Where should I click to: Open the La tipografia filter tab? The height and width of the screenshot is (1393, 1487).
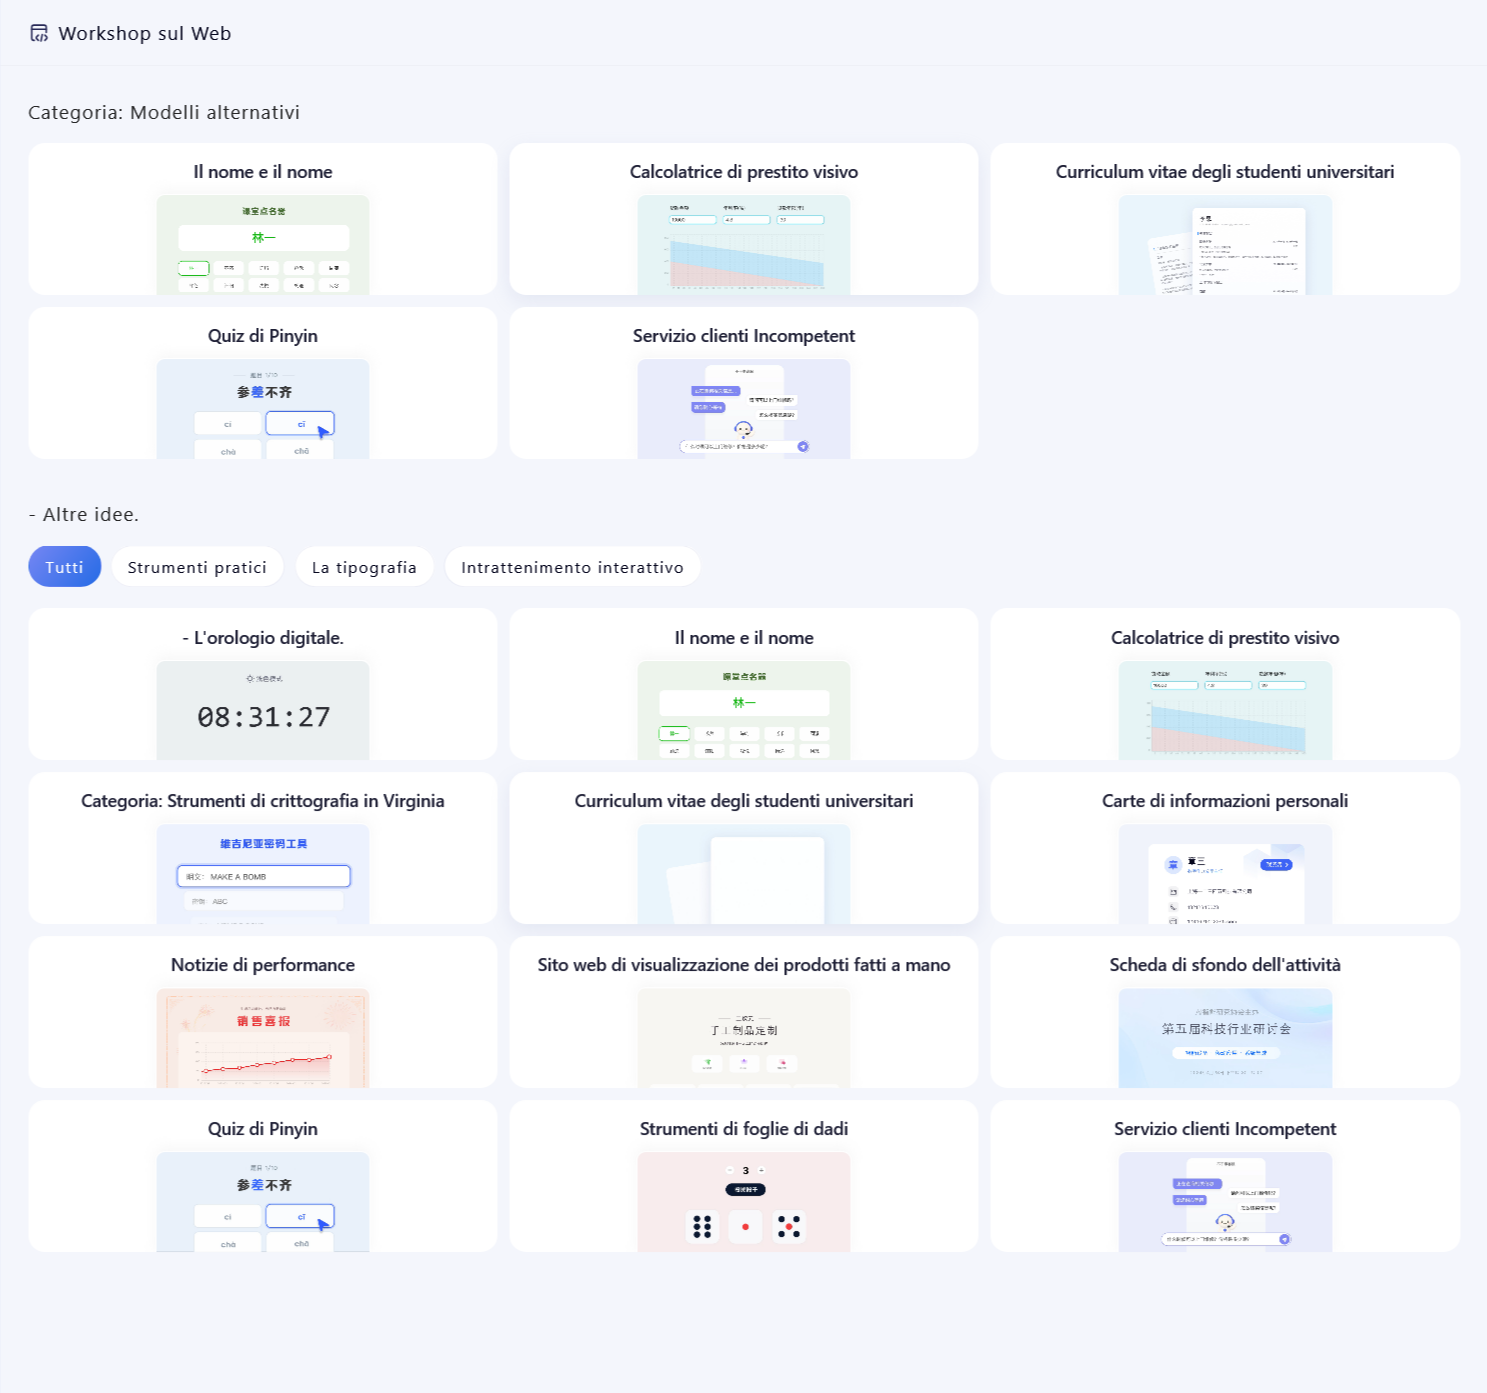point(364,567)
